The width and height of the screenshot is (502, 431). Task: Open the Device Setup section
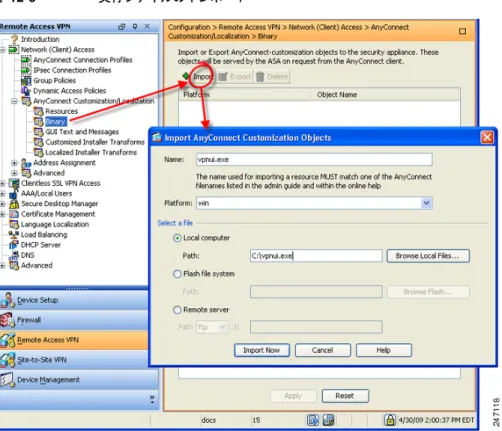tap(74, 300)
